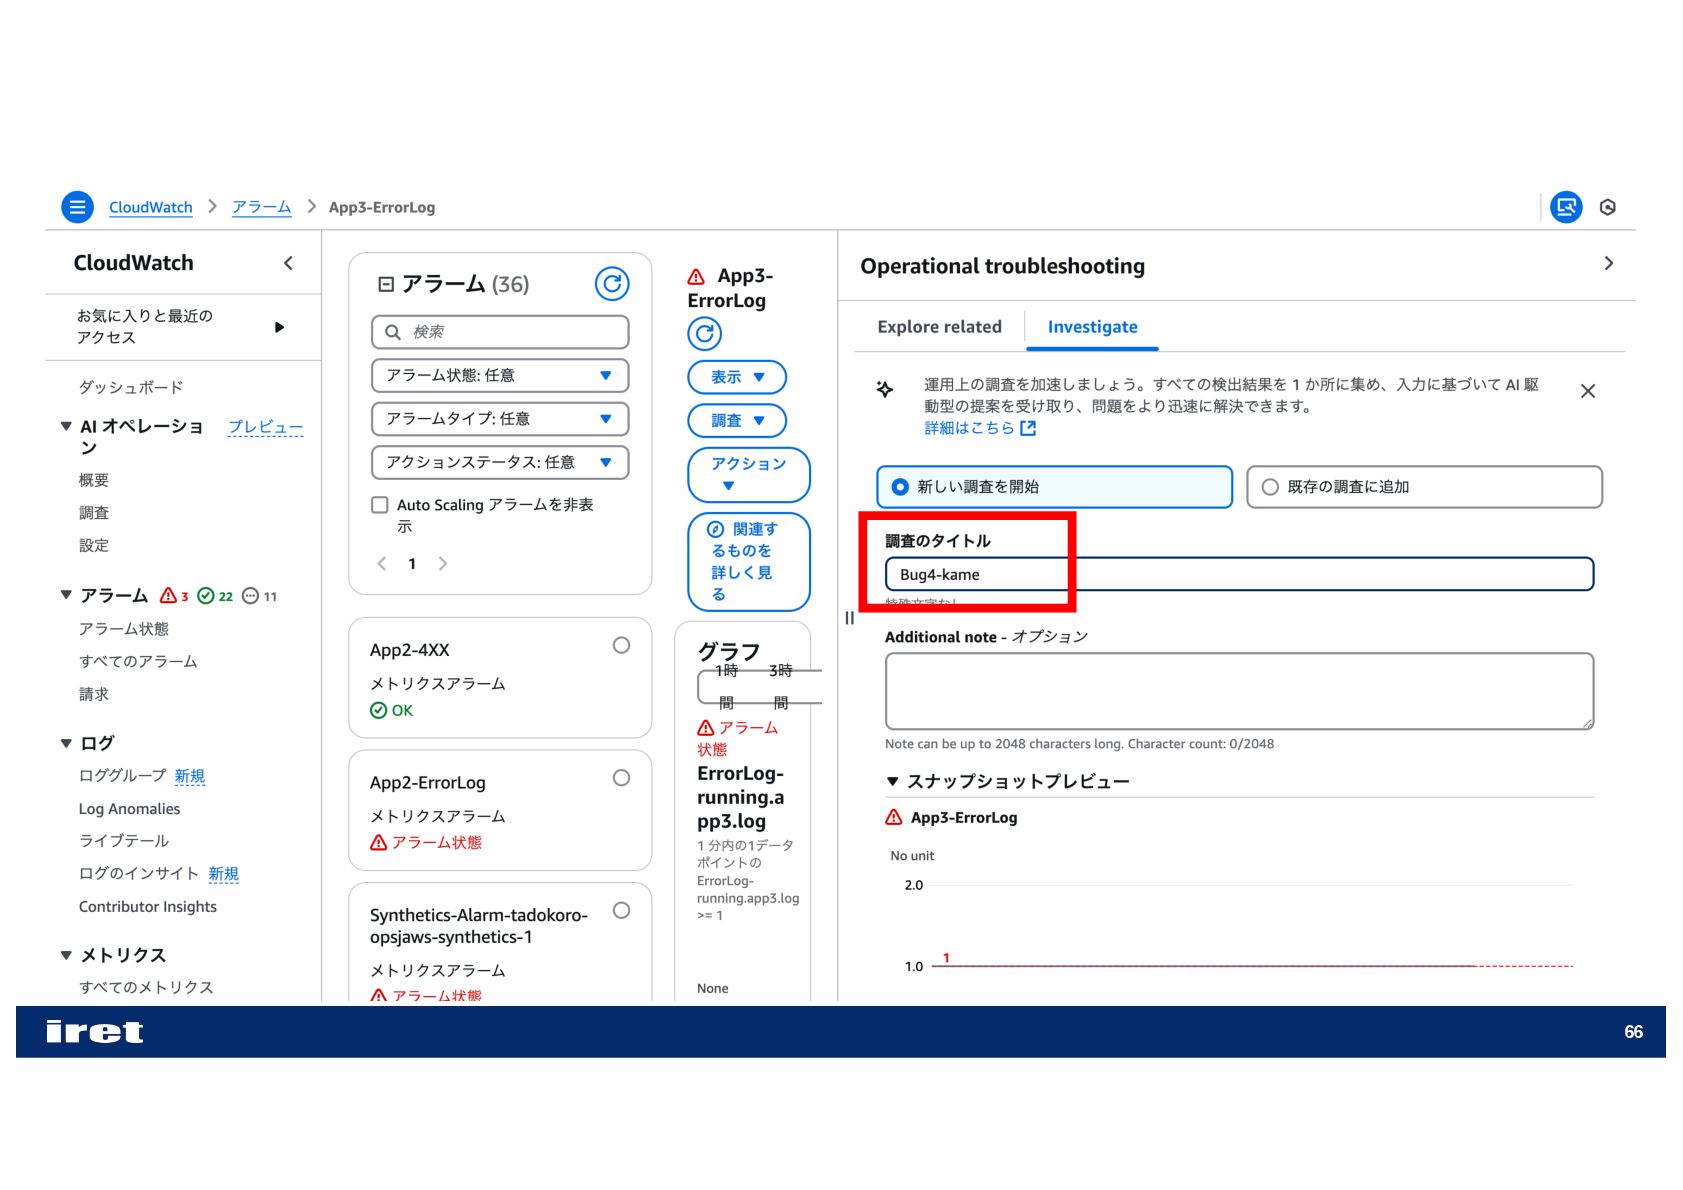Refresh the App3-ErrorLog alarm details
This screenshot has height=1190, width=1683.
point(705,333)
